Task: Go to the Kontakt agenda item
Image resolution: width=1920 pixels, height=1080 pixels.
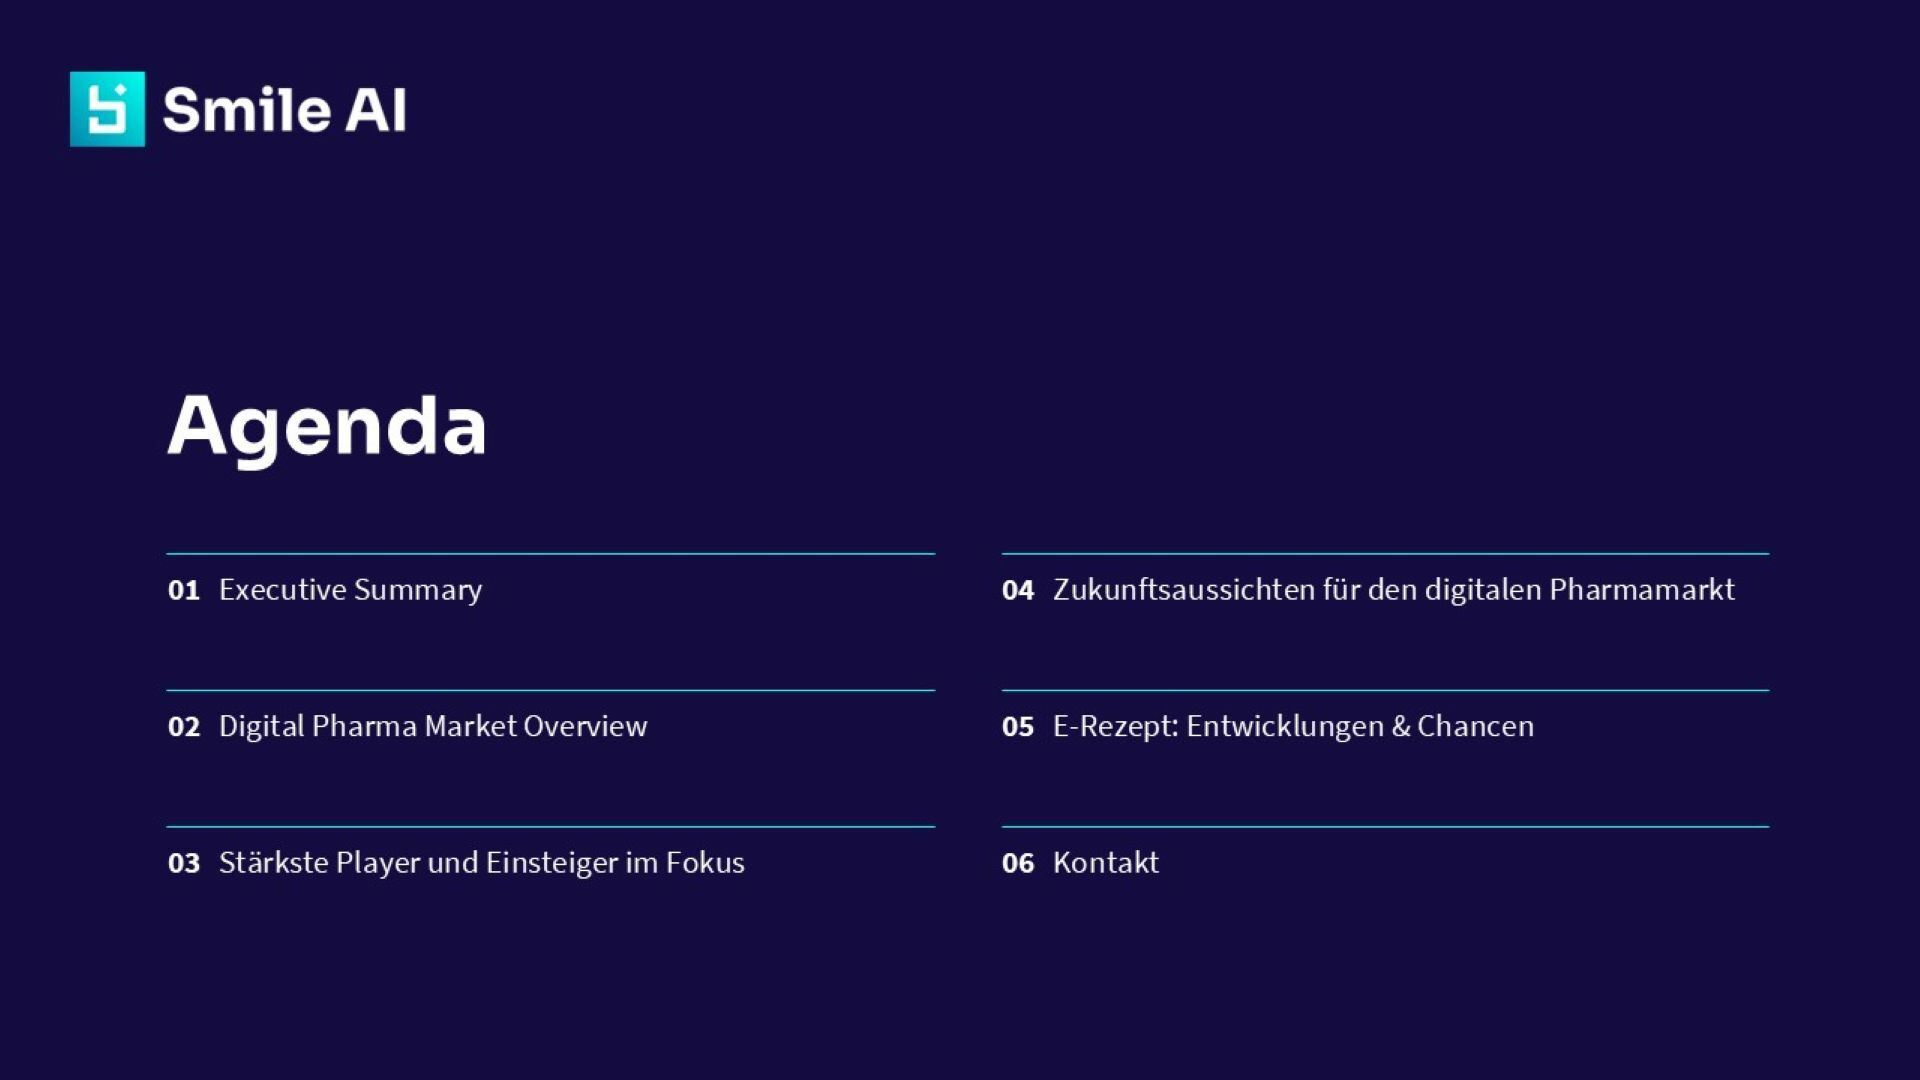Action: [x=1106, y=863]
